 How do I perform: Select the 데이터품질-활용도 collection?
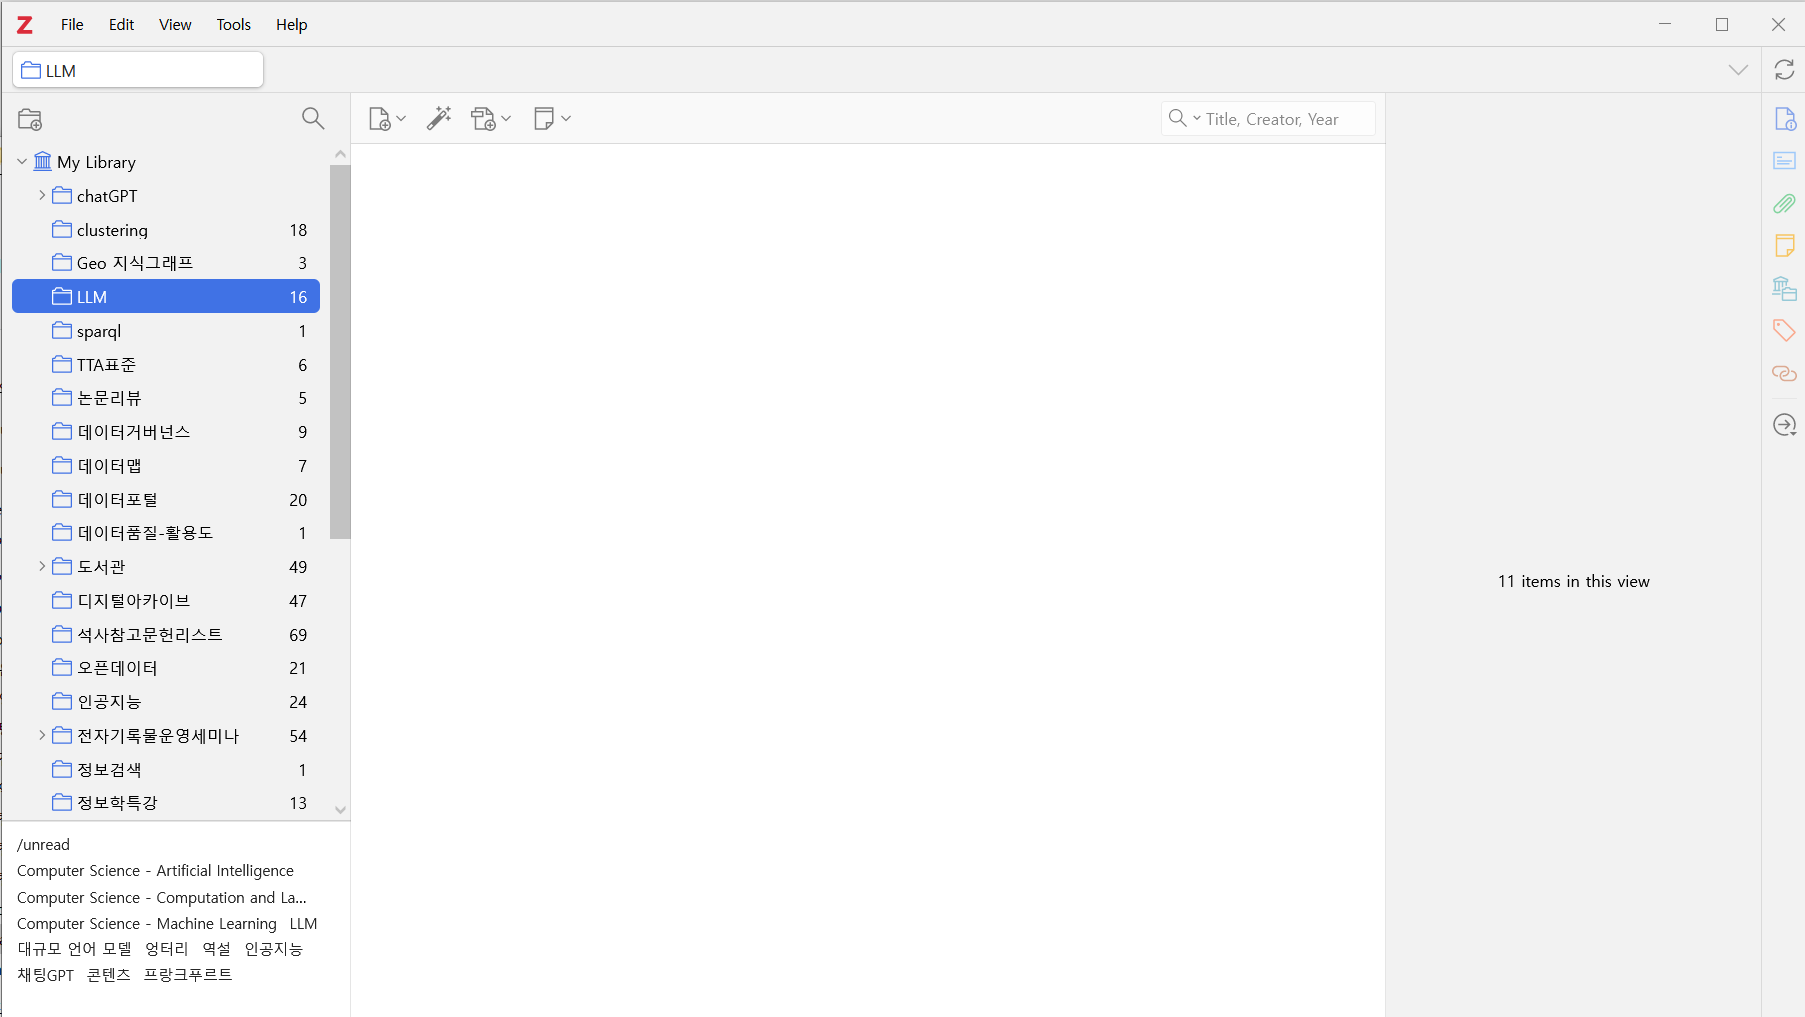click(x=166, y=533)
